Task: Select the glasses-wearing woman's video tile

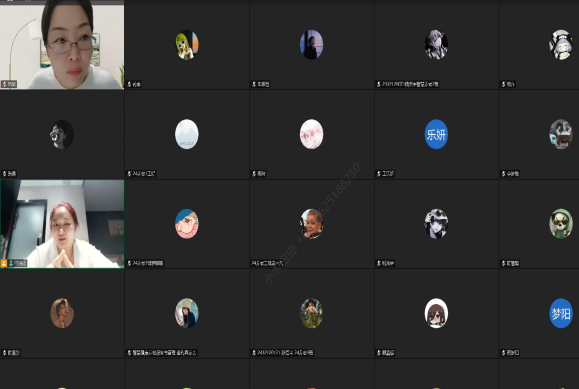Action: click(x=62, y=46)
